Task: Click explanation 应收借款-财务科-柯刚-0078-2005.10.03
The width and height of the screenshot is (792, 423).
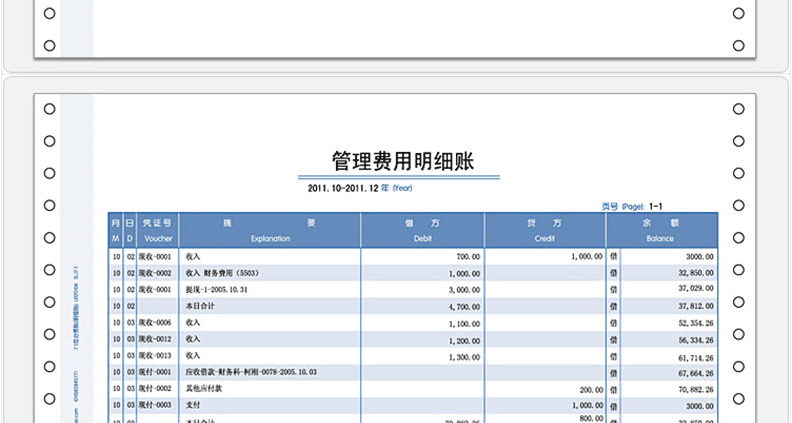Action: pyautogui.click(x=251, y=372)
